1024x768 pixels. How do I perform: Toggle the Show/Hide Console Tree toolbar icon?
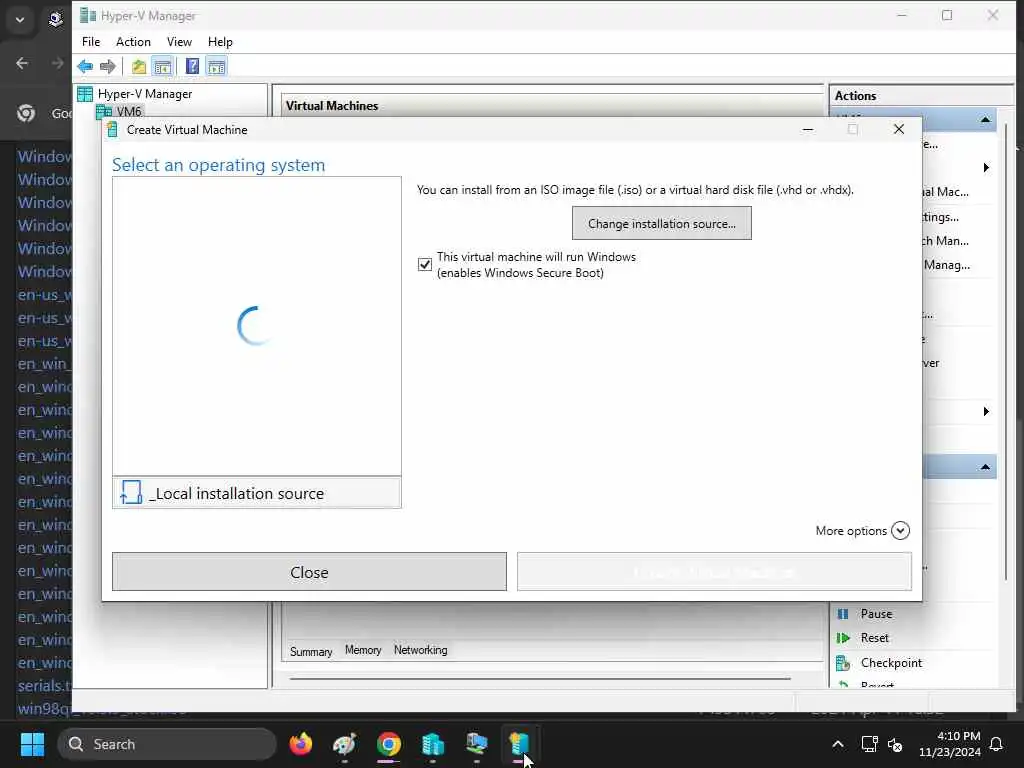point(163,66)
